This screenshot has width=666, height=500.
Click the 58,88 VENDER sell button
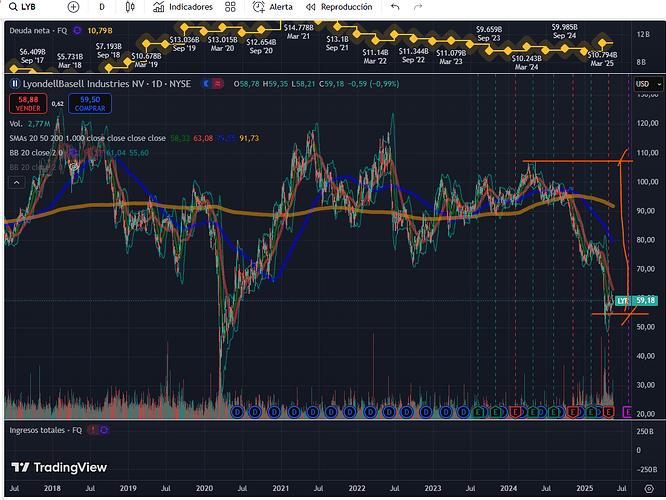click(28, 104)
